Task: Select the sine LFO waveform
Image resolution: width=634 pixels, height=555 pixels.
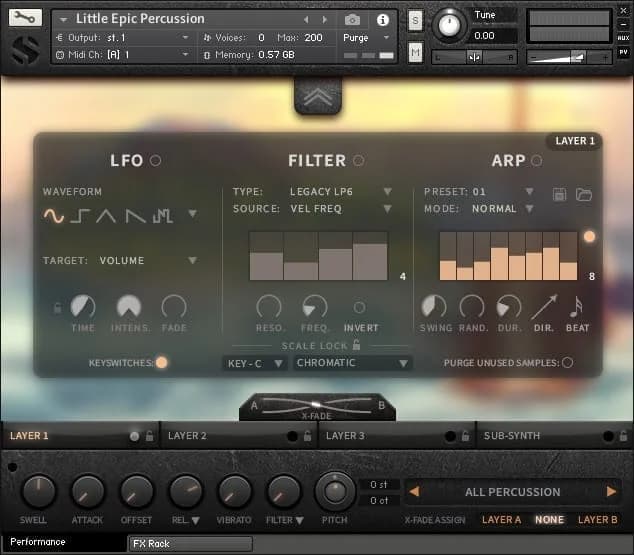Action: point(53,215)
